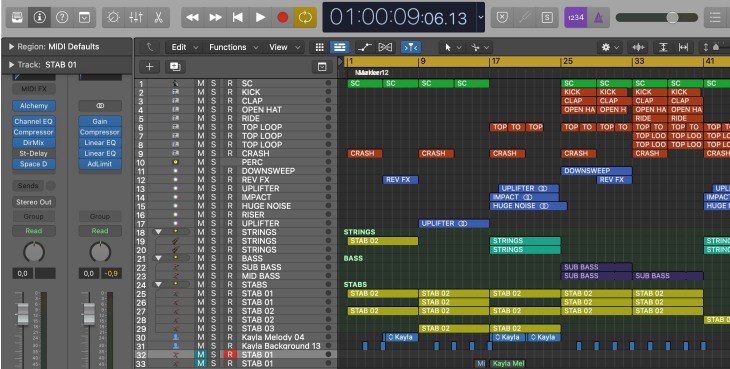Collapse the STRINGS track stack triangle

point(158,232)
